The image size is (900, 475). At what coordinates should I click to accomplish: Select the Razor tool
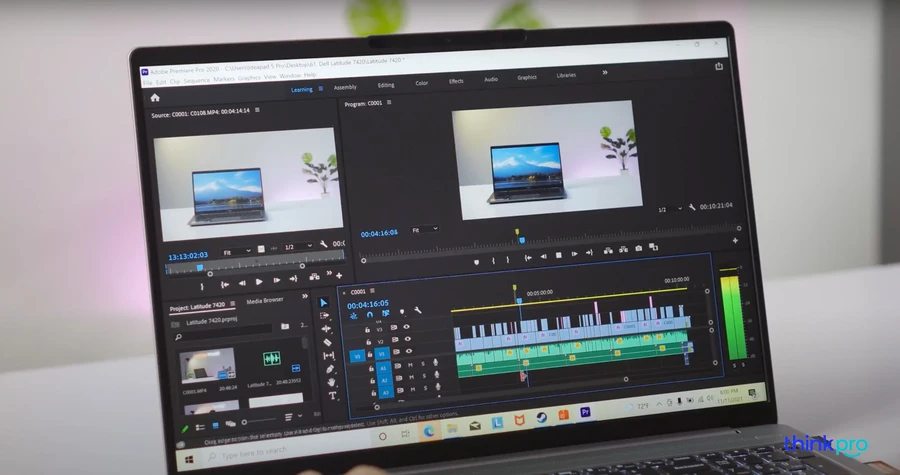[x=327, y=342]
